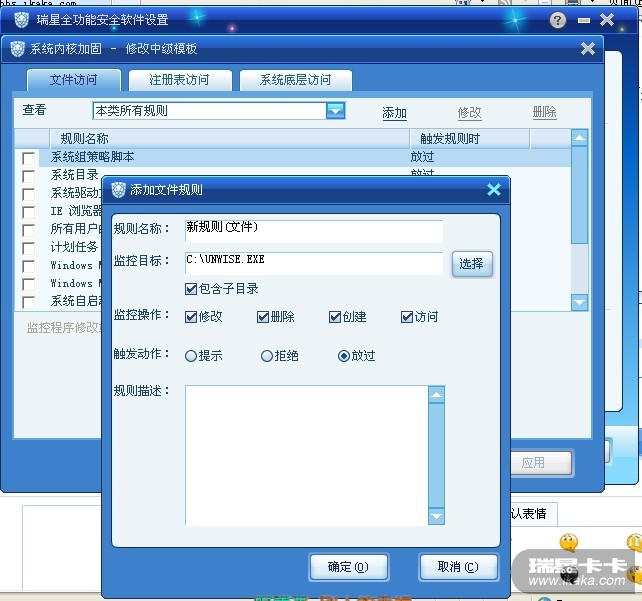
Task: Open help in Rising settings title bar
Action: (557, 20)
